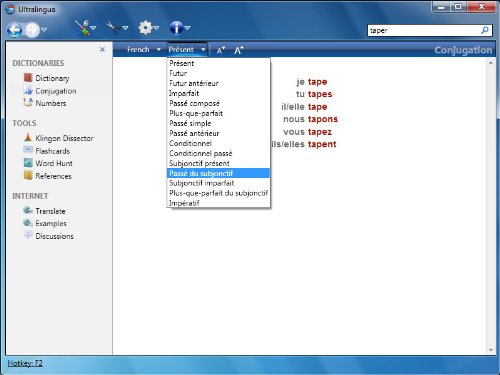
Task: Click the conjugated word tapez
Action: 320,132
